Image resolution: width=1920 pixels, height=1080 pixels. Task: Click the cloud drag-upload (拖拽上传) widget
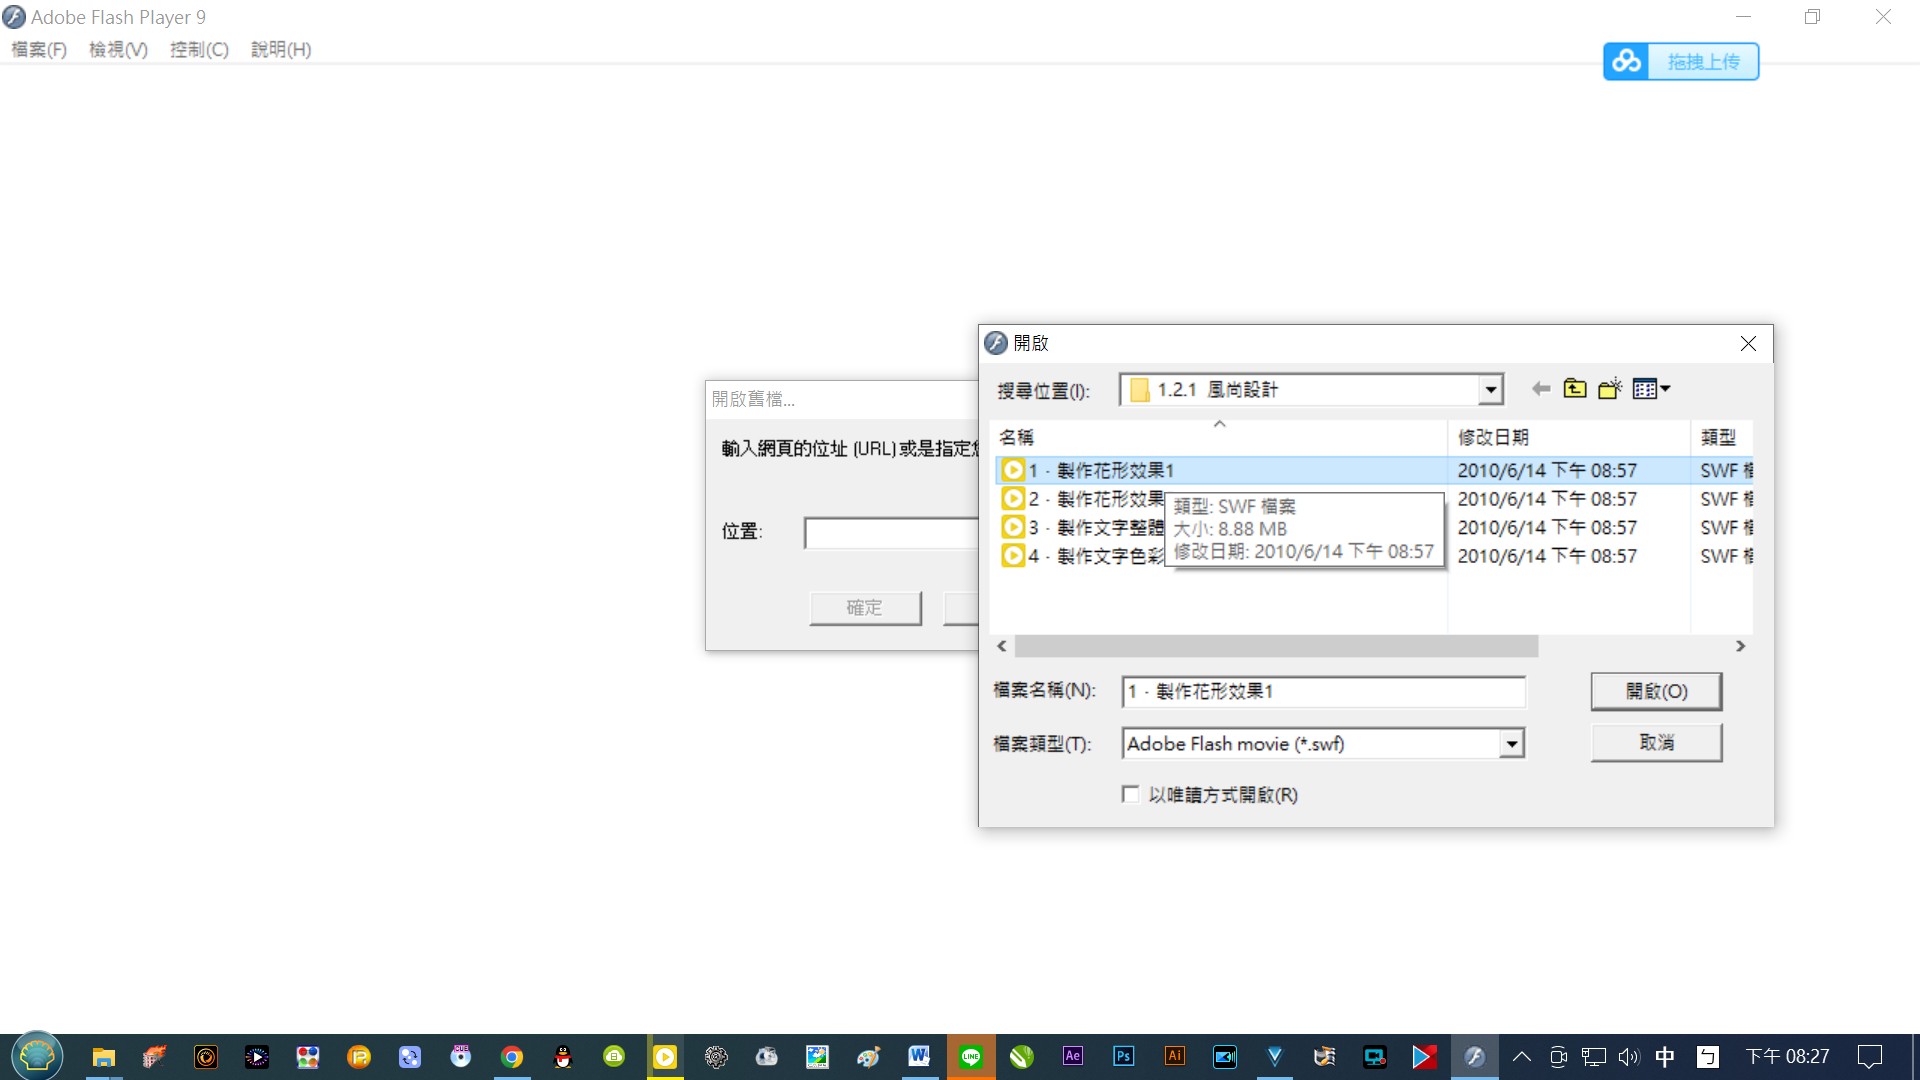tap(1681, 62)
